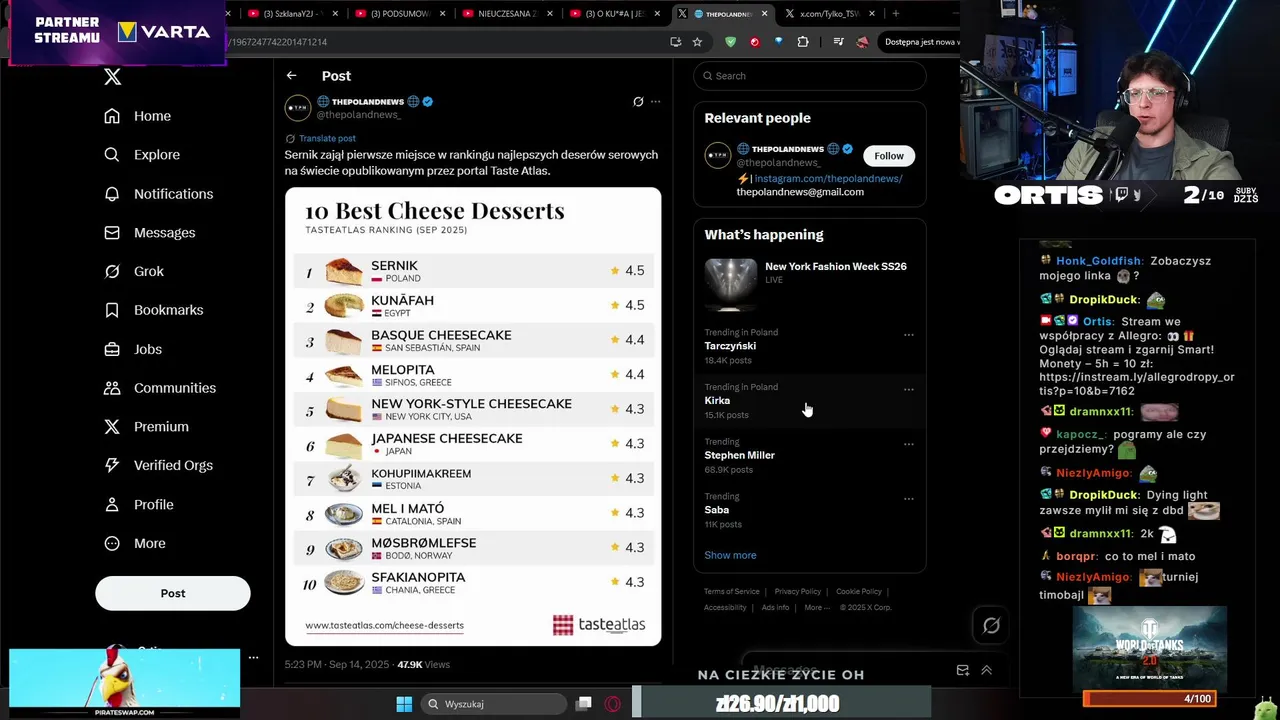Open Opera GX from the taskbar
The image size is (1280, 720).
[612, 704]
